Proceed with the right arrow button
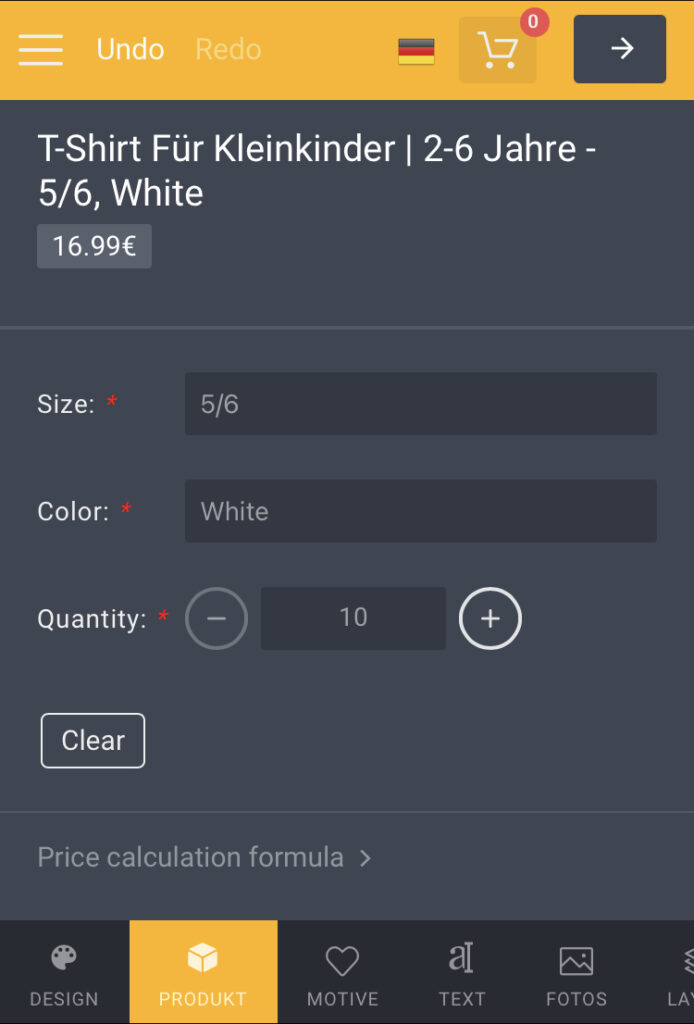Screen dimensions: 694x1024 620,49
